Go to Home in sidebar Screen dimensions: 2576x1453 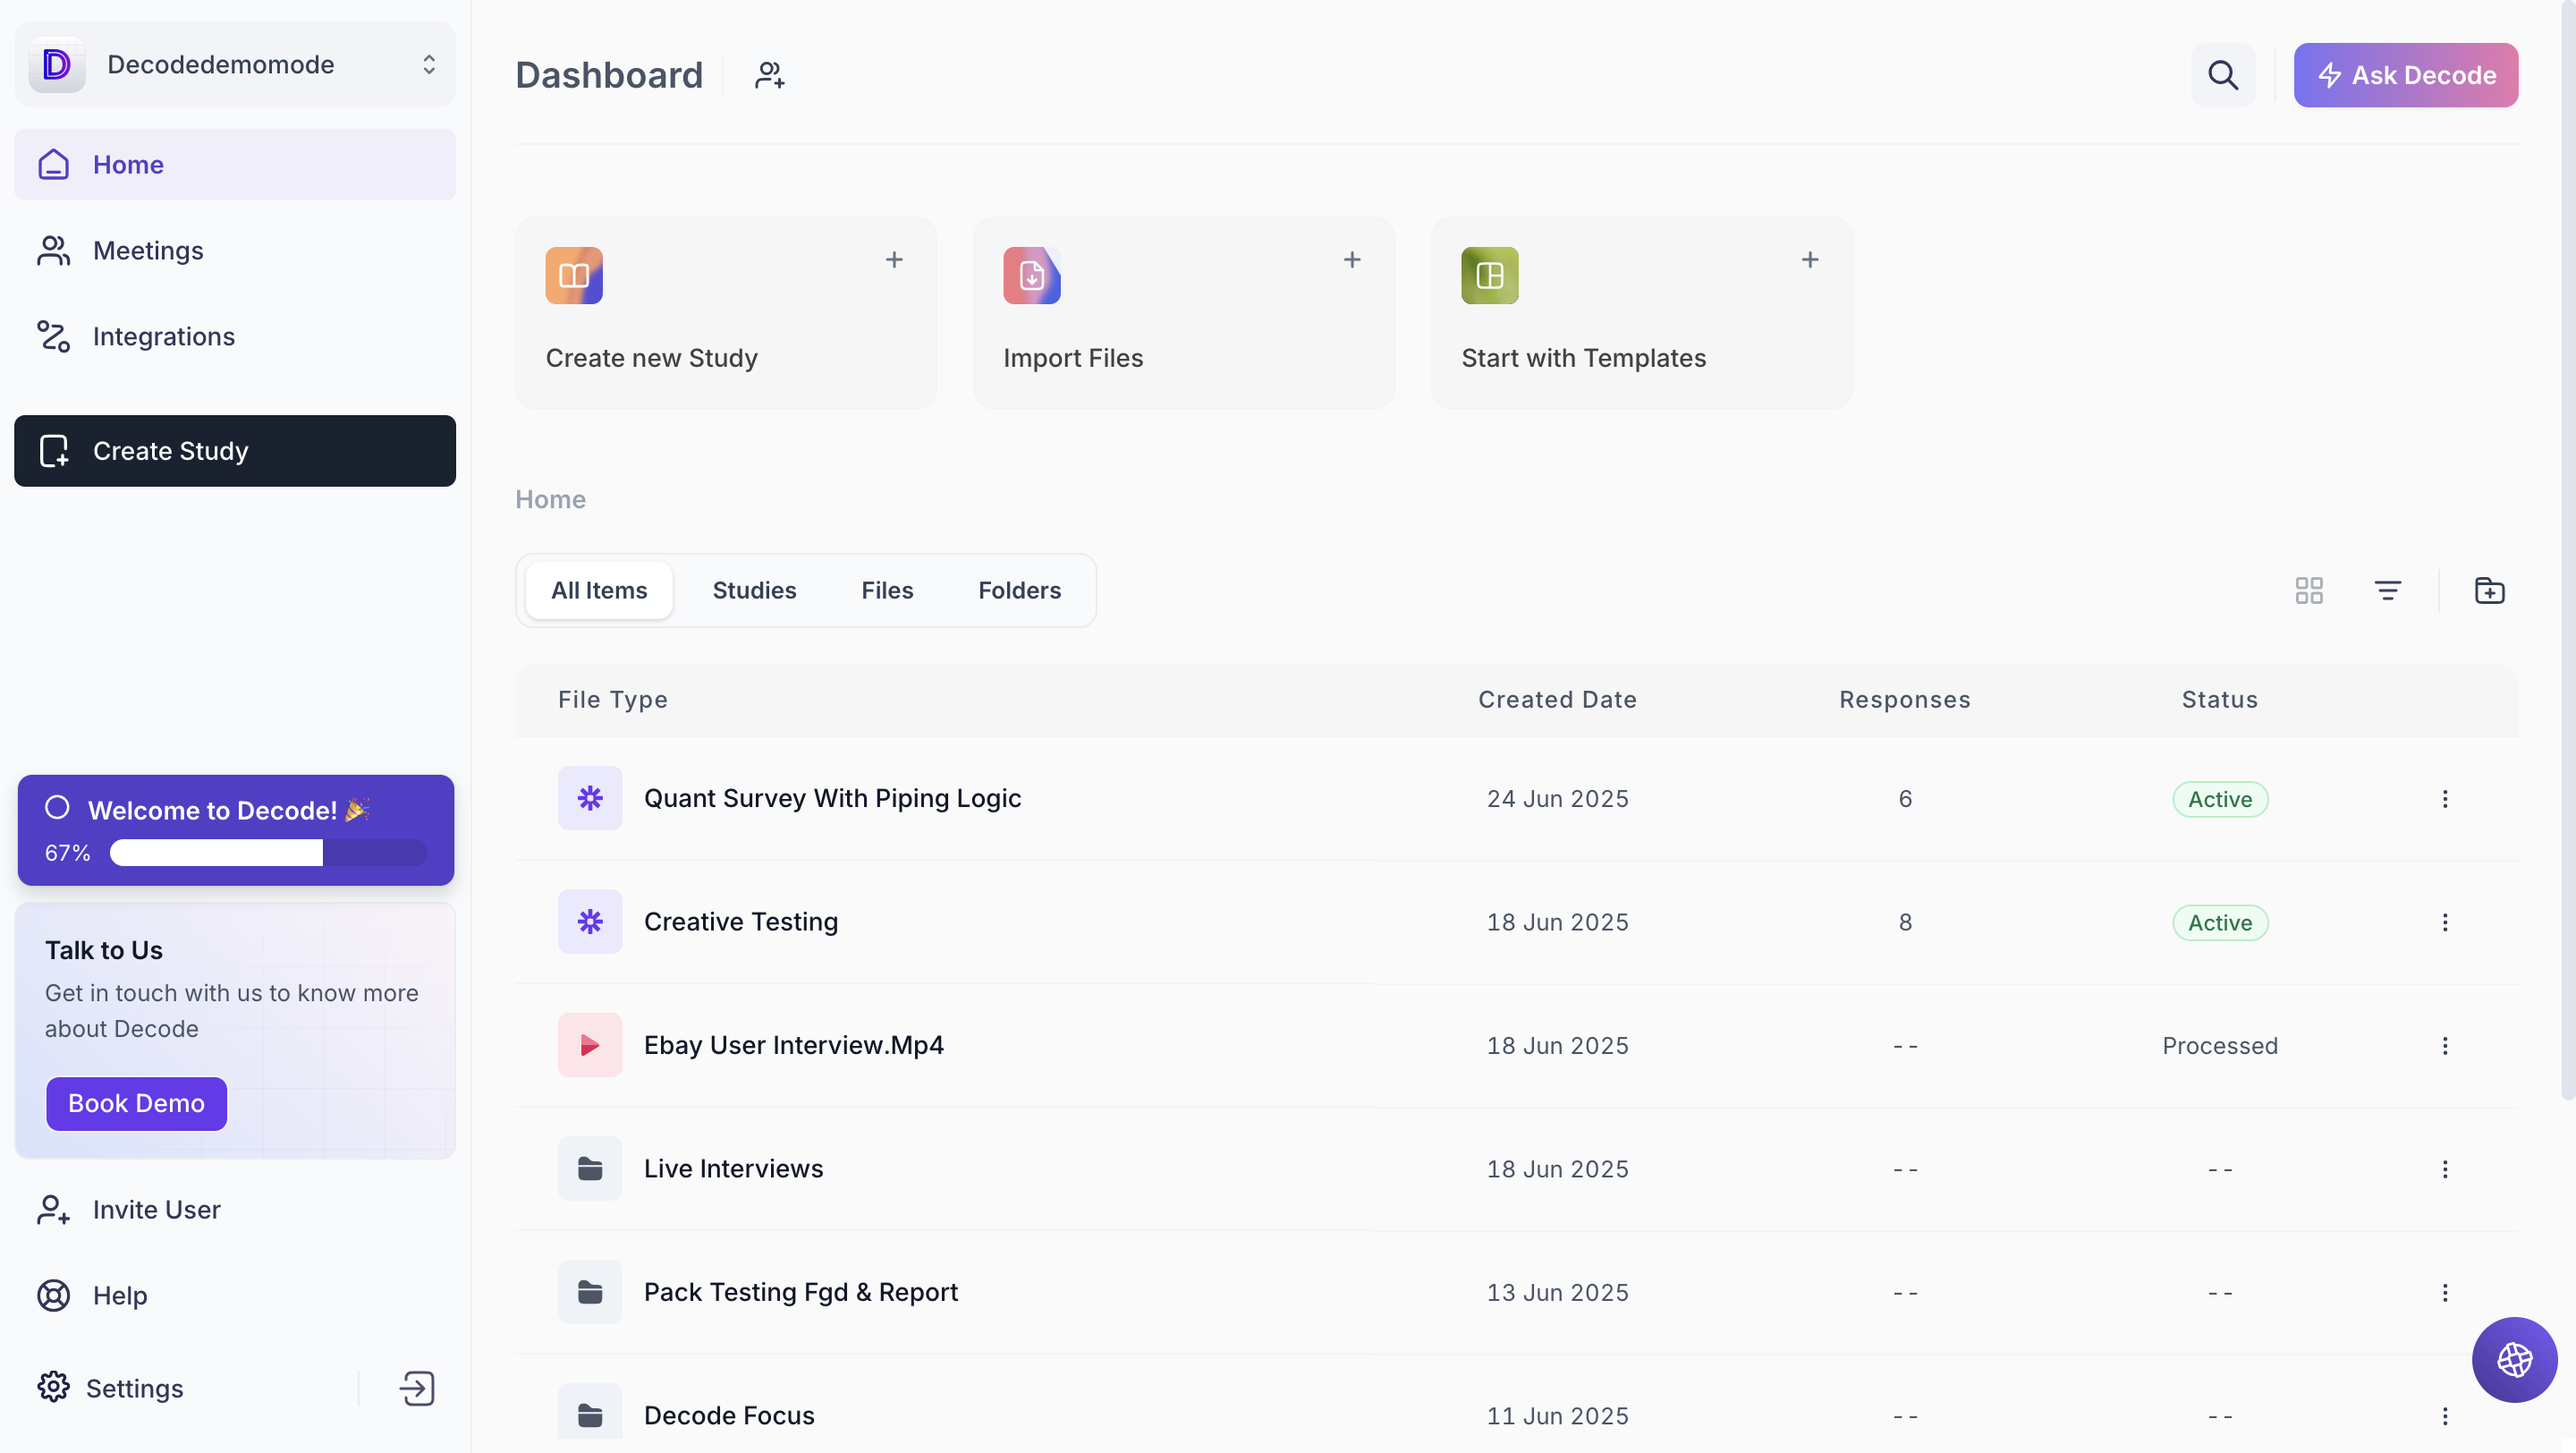pyautogui.click(x=234, y=165)
